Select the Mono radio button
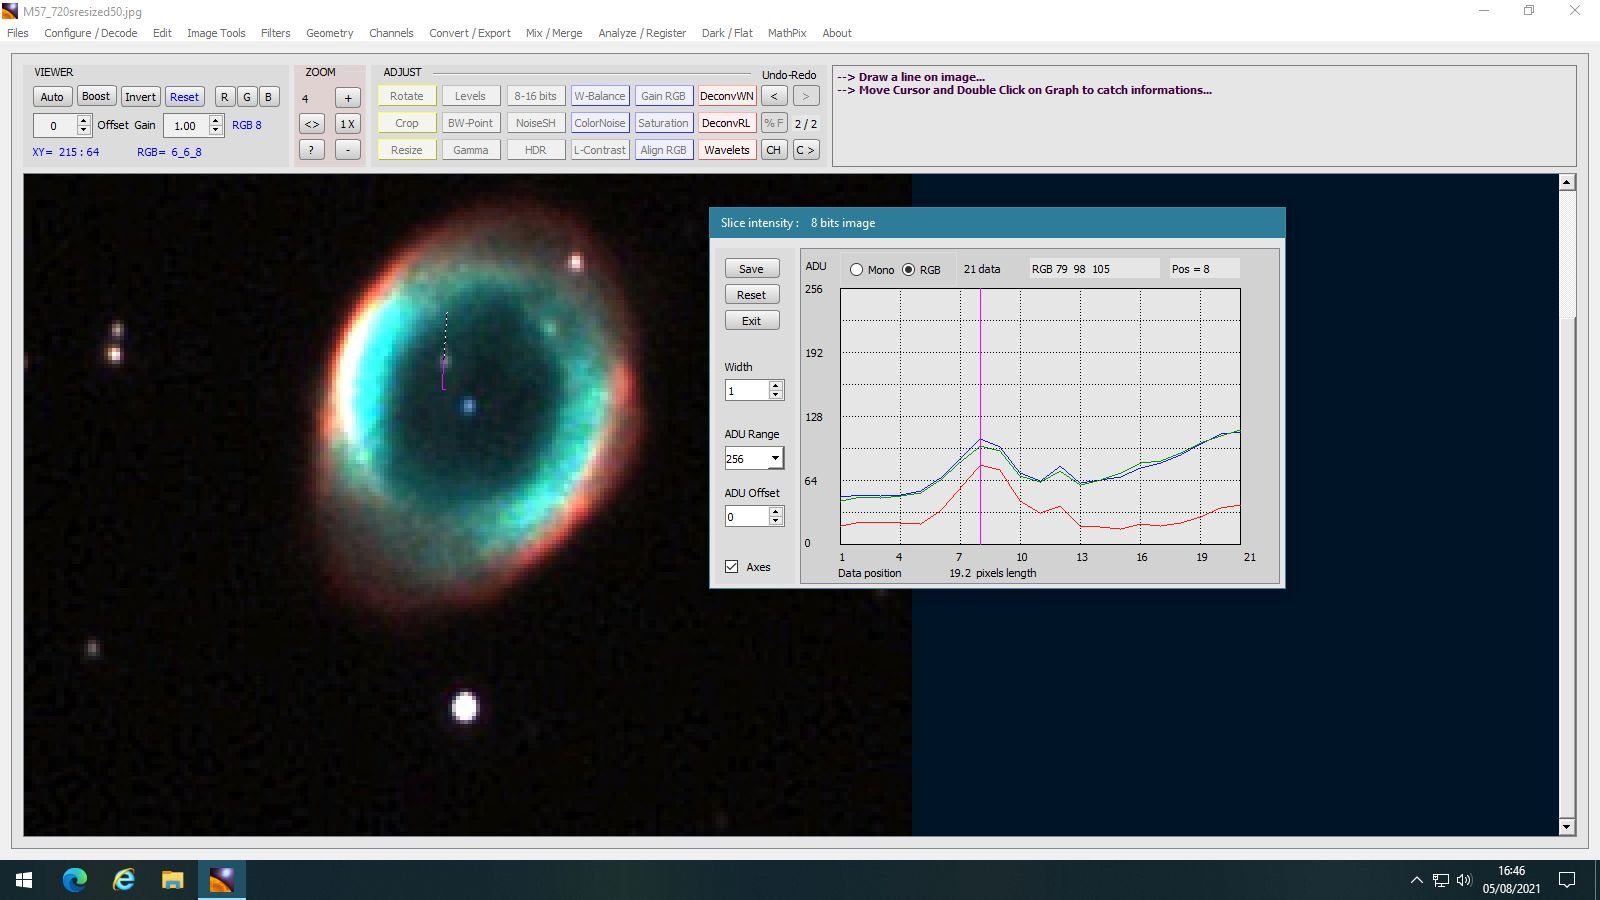 coord(857,270)
